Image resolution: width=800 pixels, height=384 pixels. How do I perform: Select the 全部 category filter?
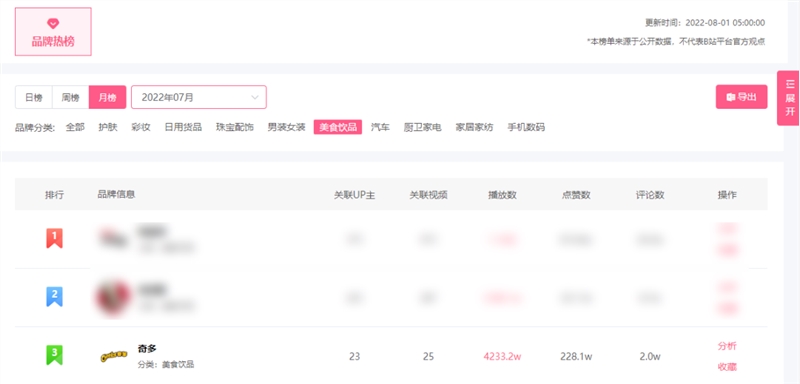tap(75, 127)
